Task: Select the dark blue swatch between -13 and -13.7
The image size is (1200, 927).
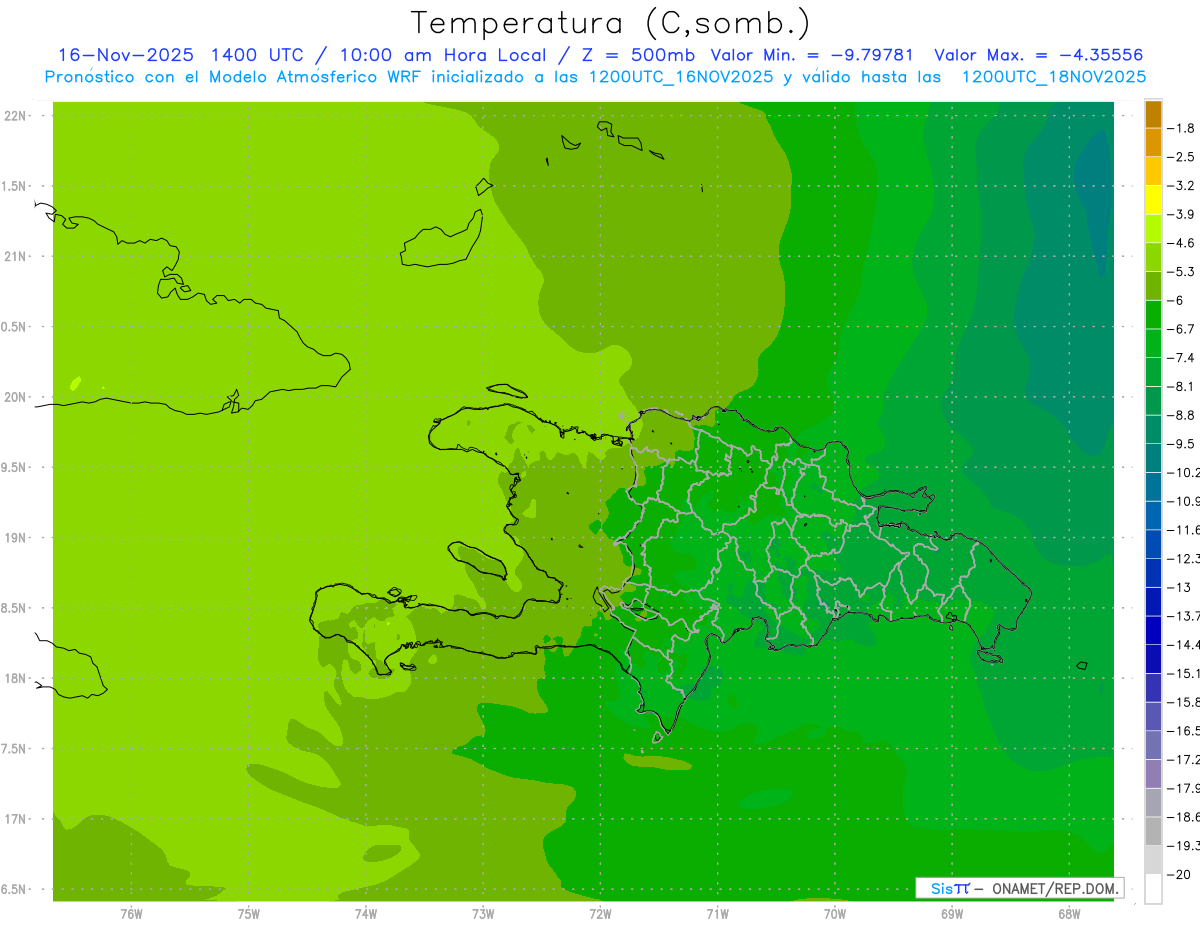Action: click(1153, 602)
